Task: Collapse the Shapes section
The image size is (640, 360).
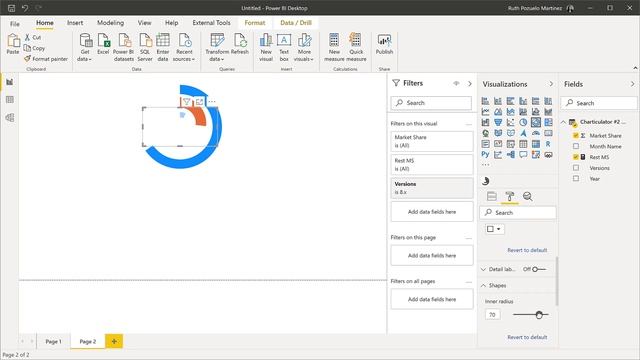Action: [483, 286]
